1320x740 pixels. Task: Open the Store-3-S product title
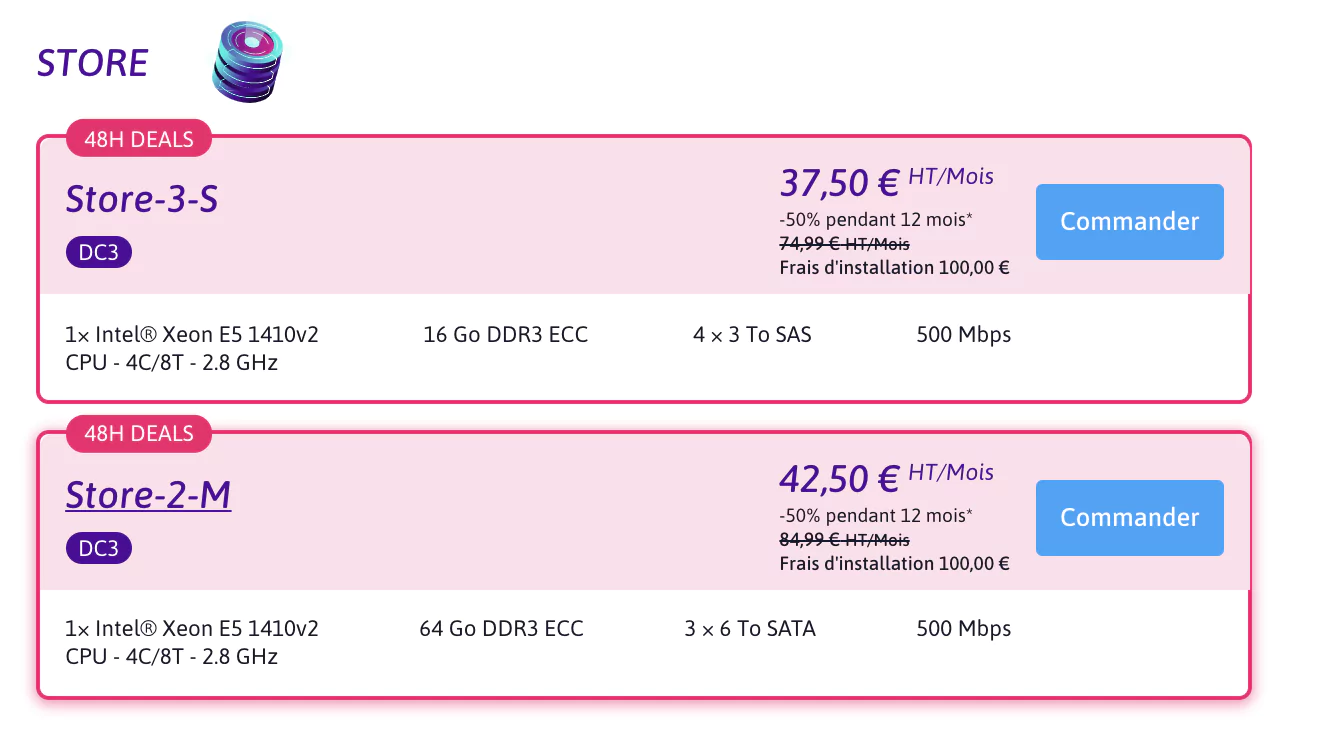click(142, 199)
